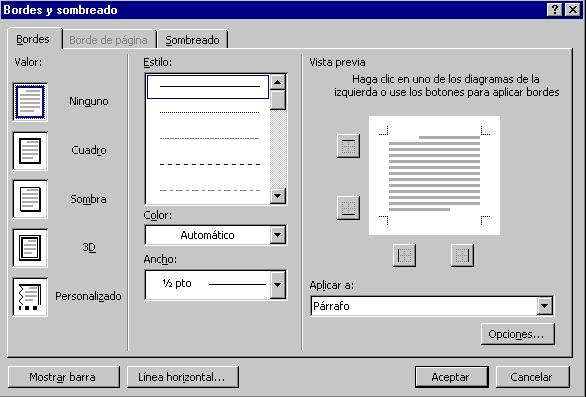Image resolution: width=586 pixels, height=397 pixels.
Task: Click the 3D label
Action: (89, 247)
